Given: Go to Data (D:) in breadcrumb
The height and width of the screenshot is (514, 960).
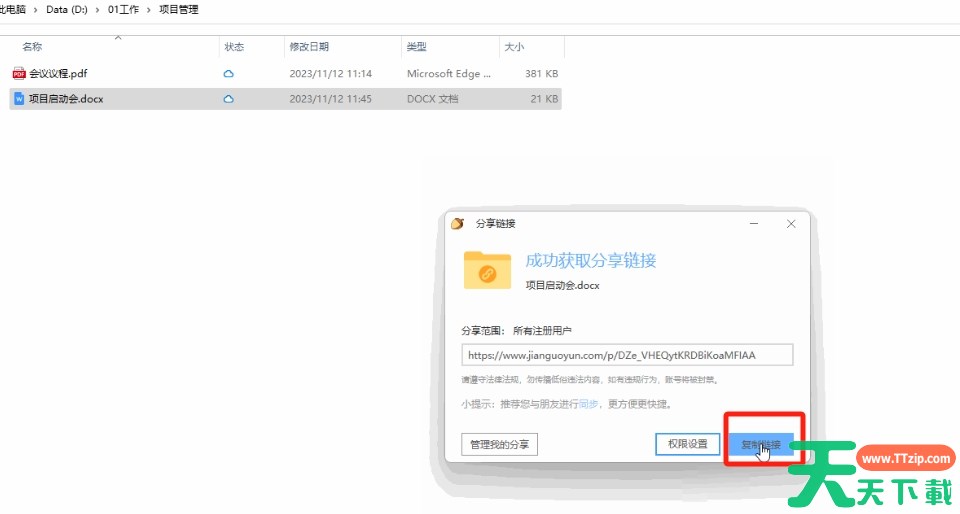Looking at the screenshot, I should coord(67,10).
